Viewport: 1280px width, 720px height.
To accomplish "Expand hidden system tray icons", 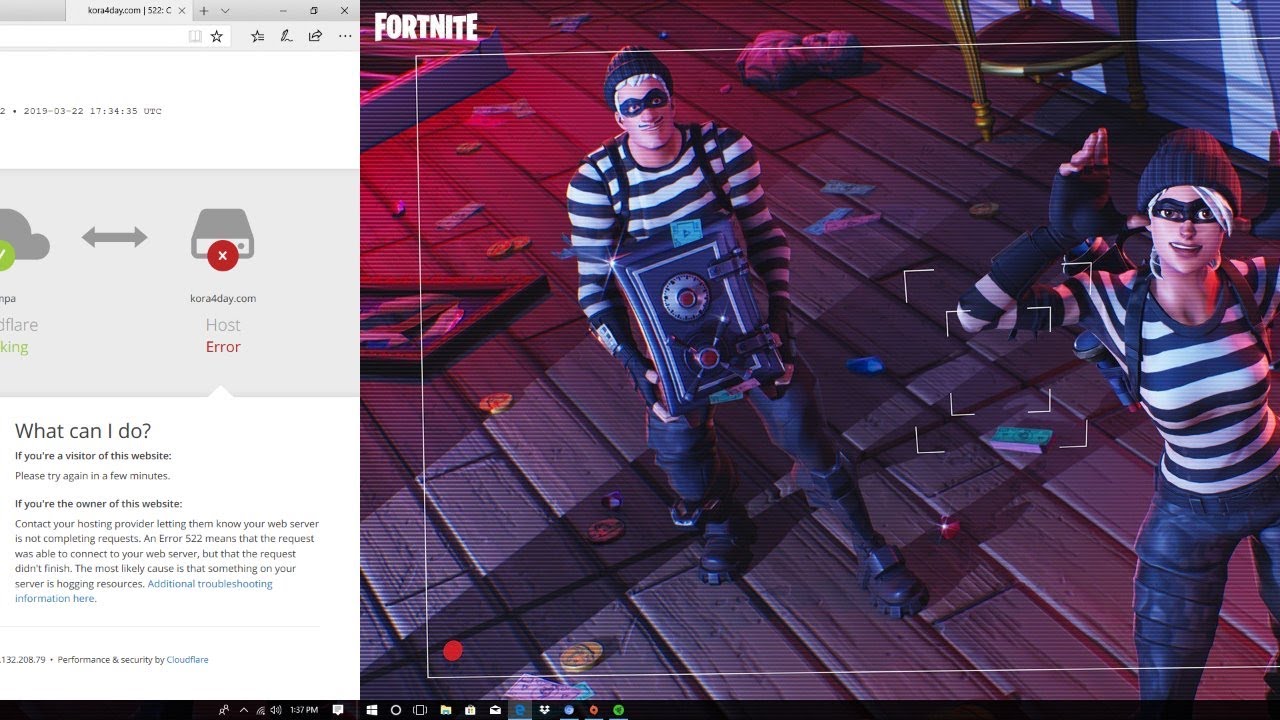I will pyautogui.click(x=243, y=710).
